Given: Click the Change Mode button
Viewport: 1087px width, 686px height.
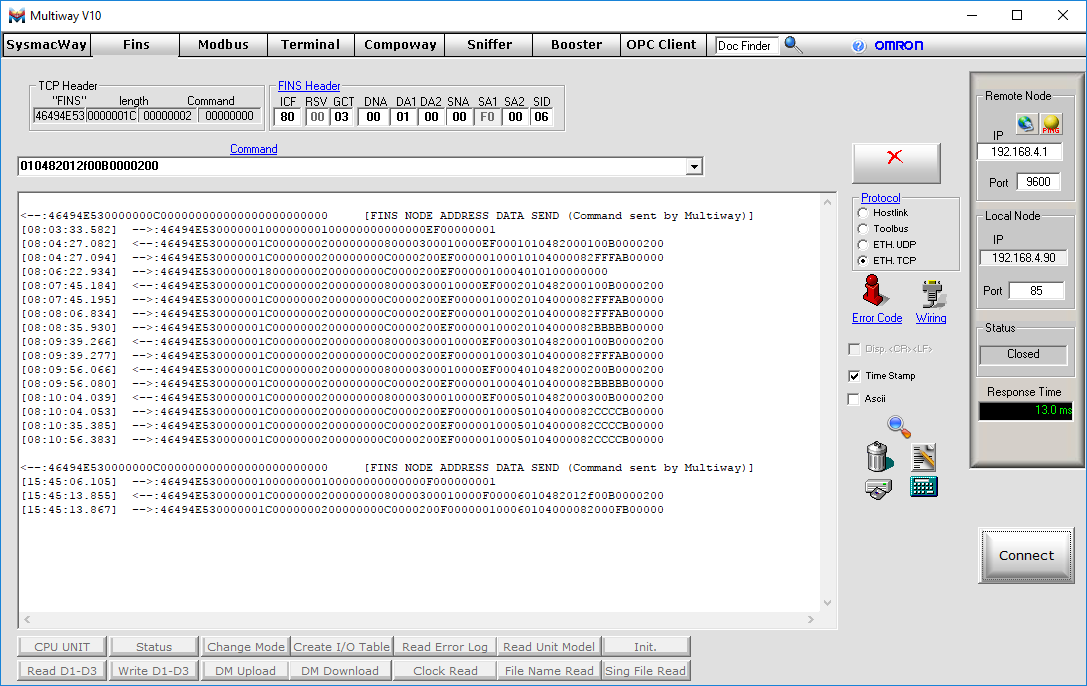Looking at the screenshot, I should [x=246, y=647].
